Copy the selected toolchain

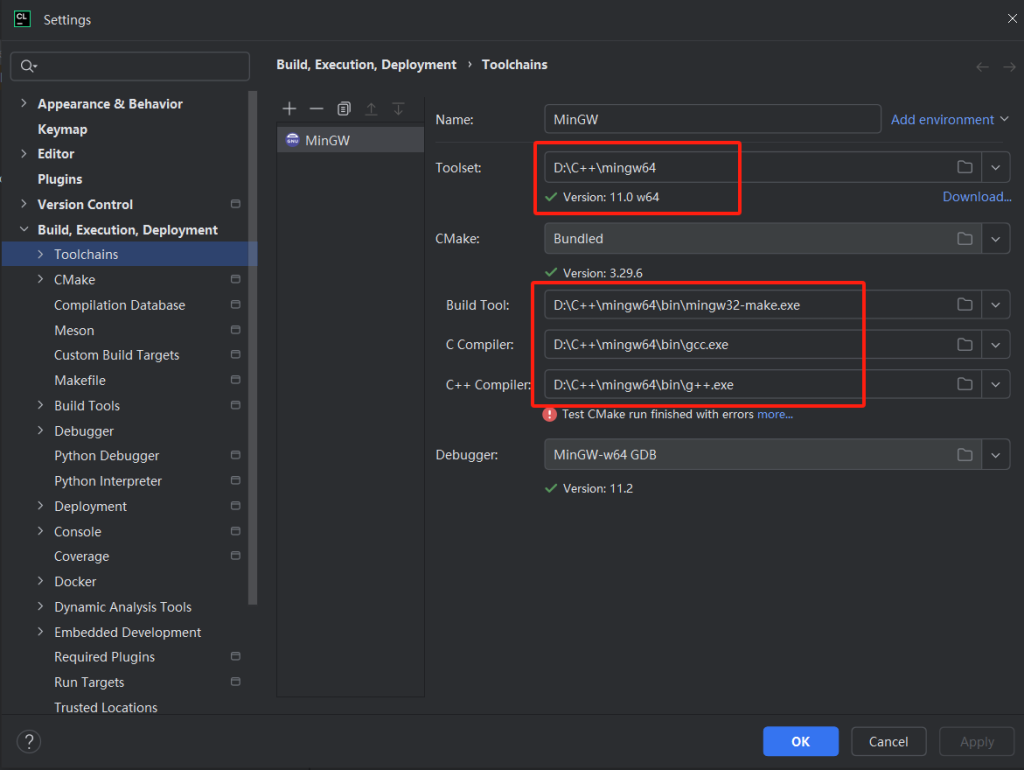(x=344, y=109)
